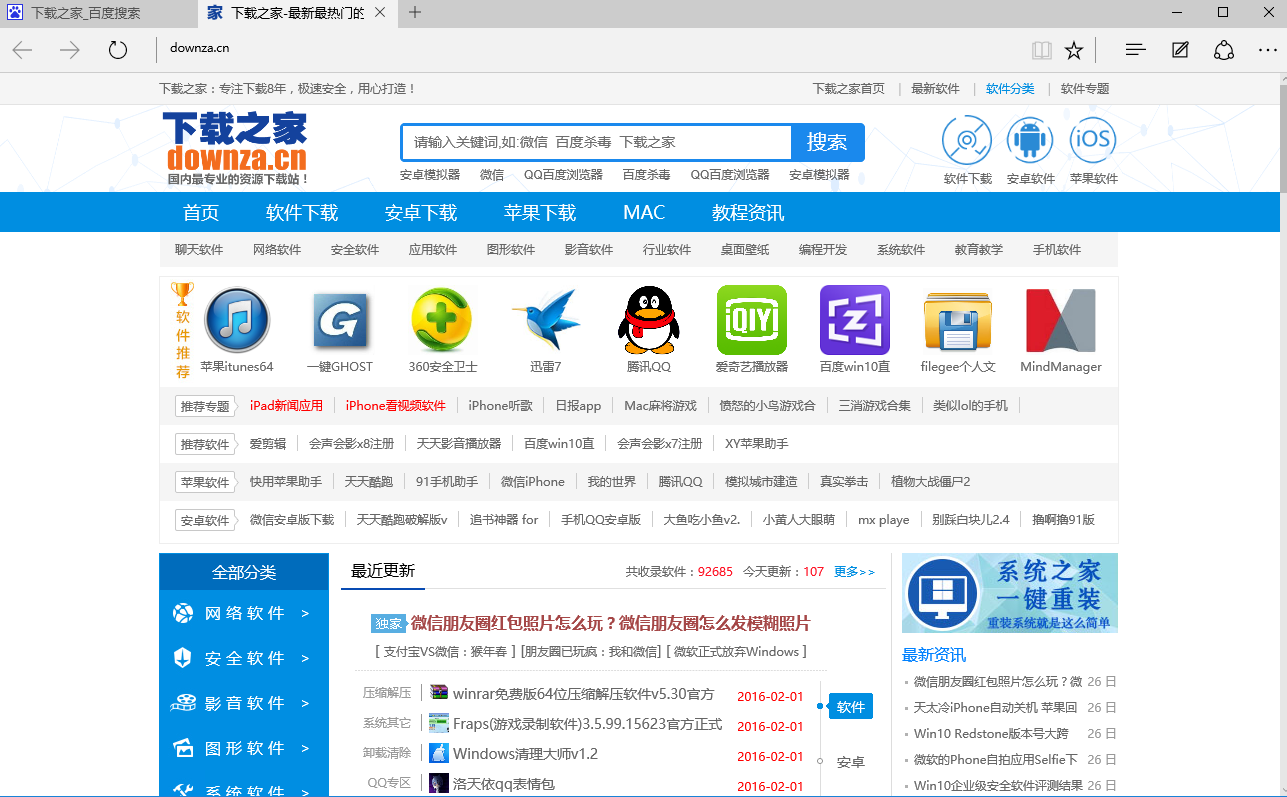Expand the 安全软件 sidebar category

(244, 658)
